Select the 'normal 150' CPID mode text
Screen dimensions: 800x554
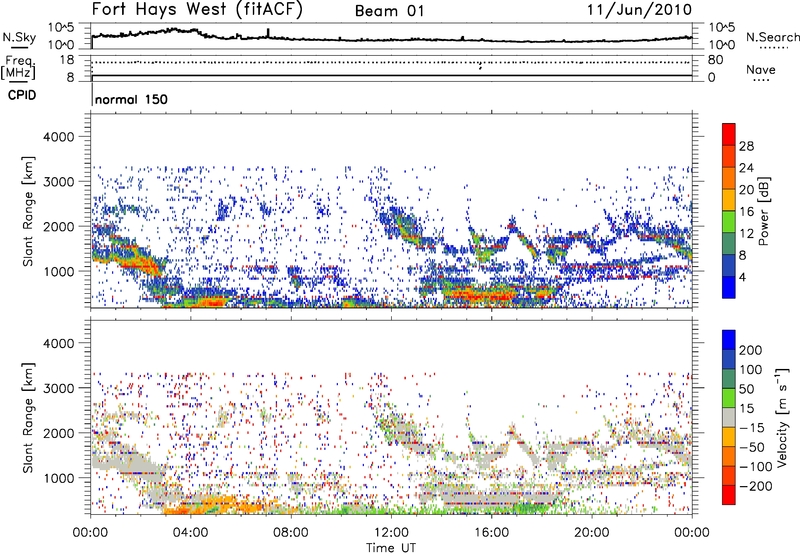tap(131, 99)
